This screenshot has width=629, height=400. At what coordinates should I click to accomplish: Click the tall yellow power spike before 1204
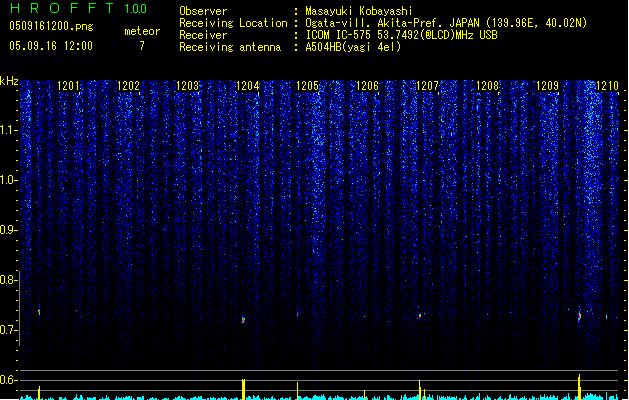(x=243, y=389)
